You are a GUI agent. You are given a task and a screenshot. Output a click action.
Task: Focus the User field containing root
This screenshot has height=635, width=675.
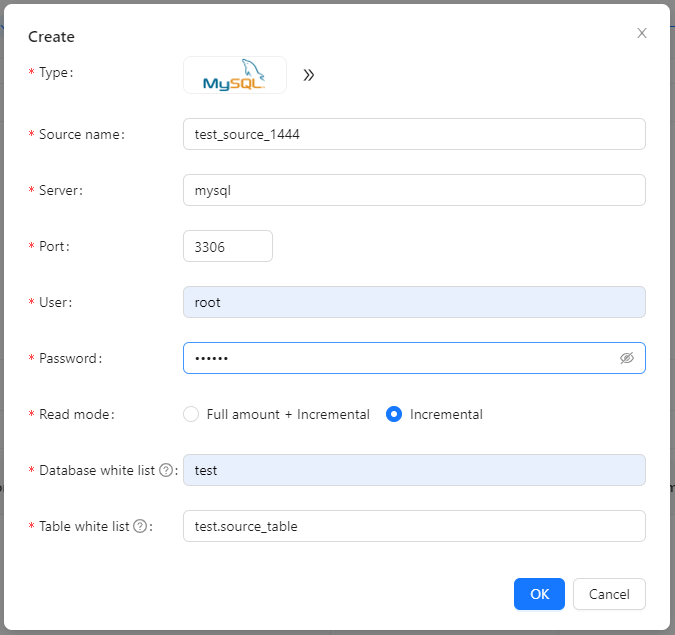pos(414,302)
